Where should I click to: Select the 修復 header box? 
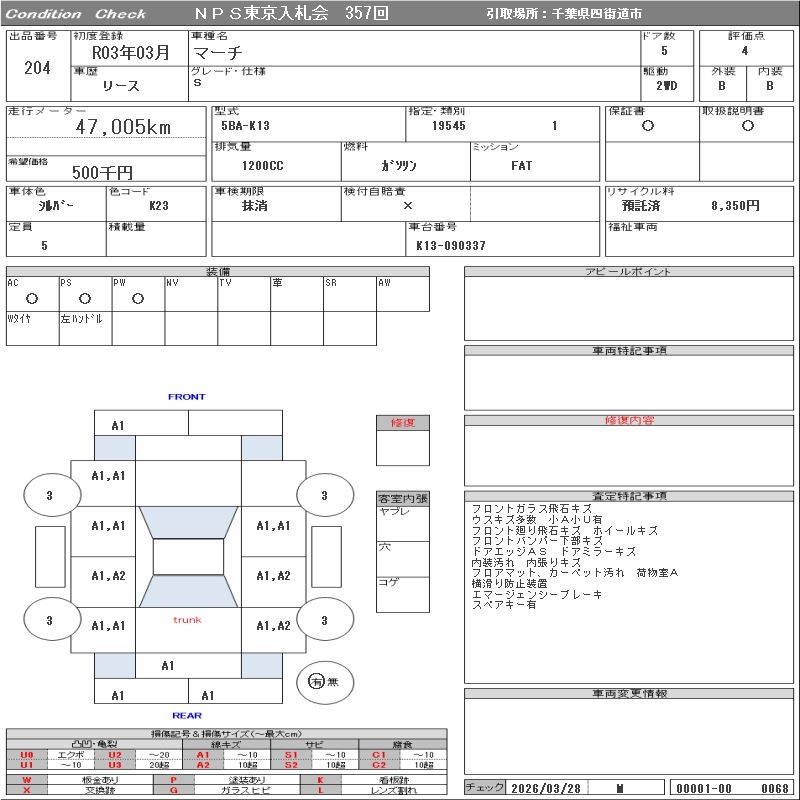click(x=402, y=423)
